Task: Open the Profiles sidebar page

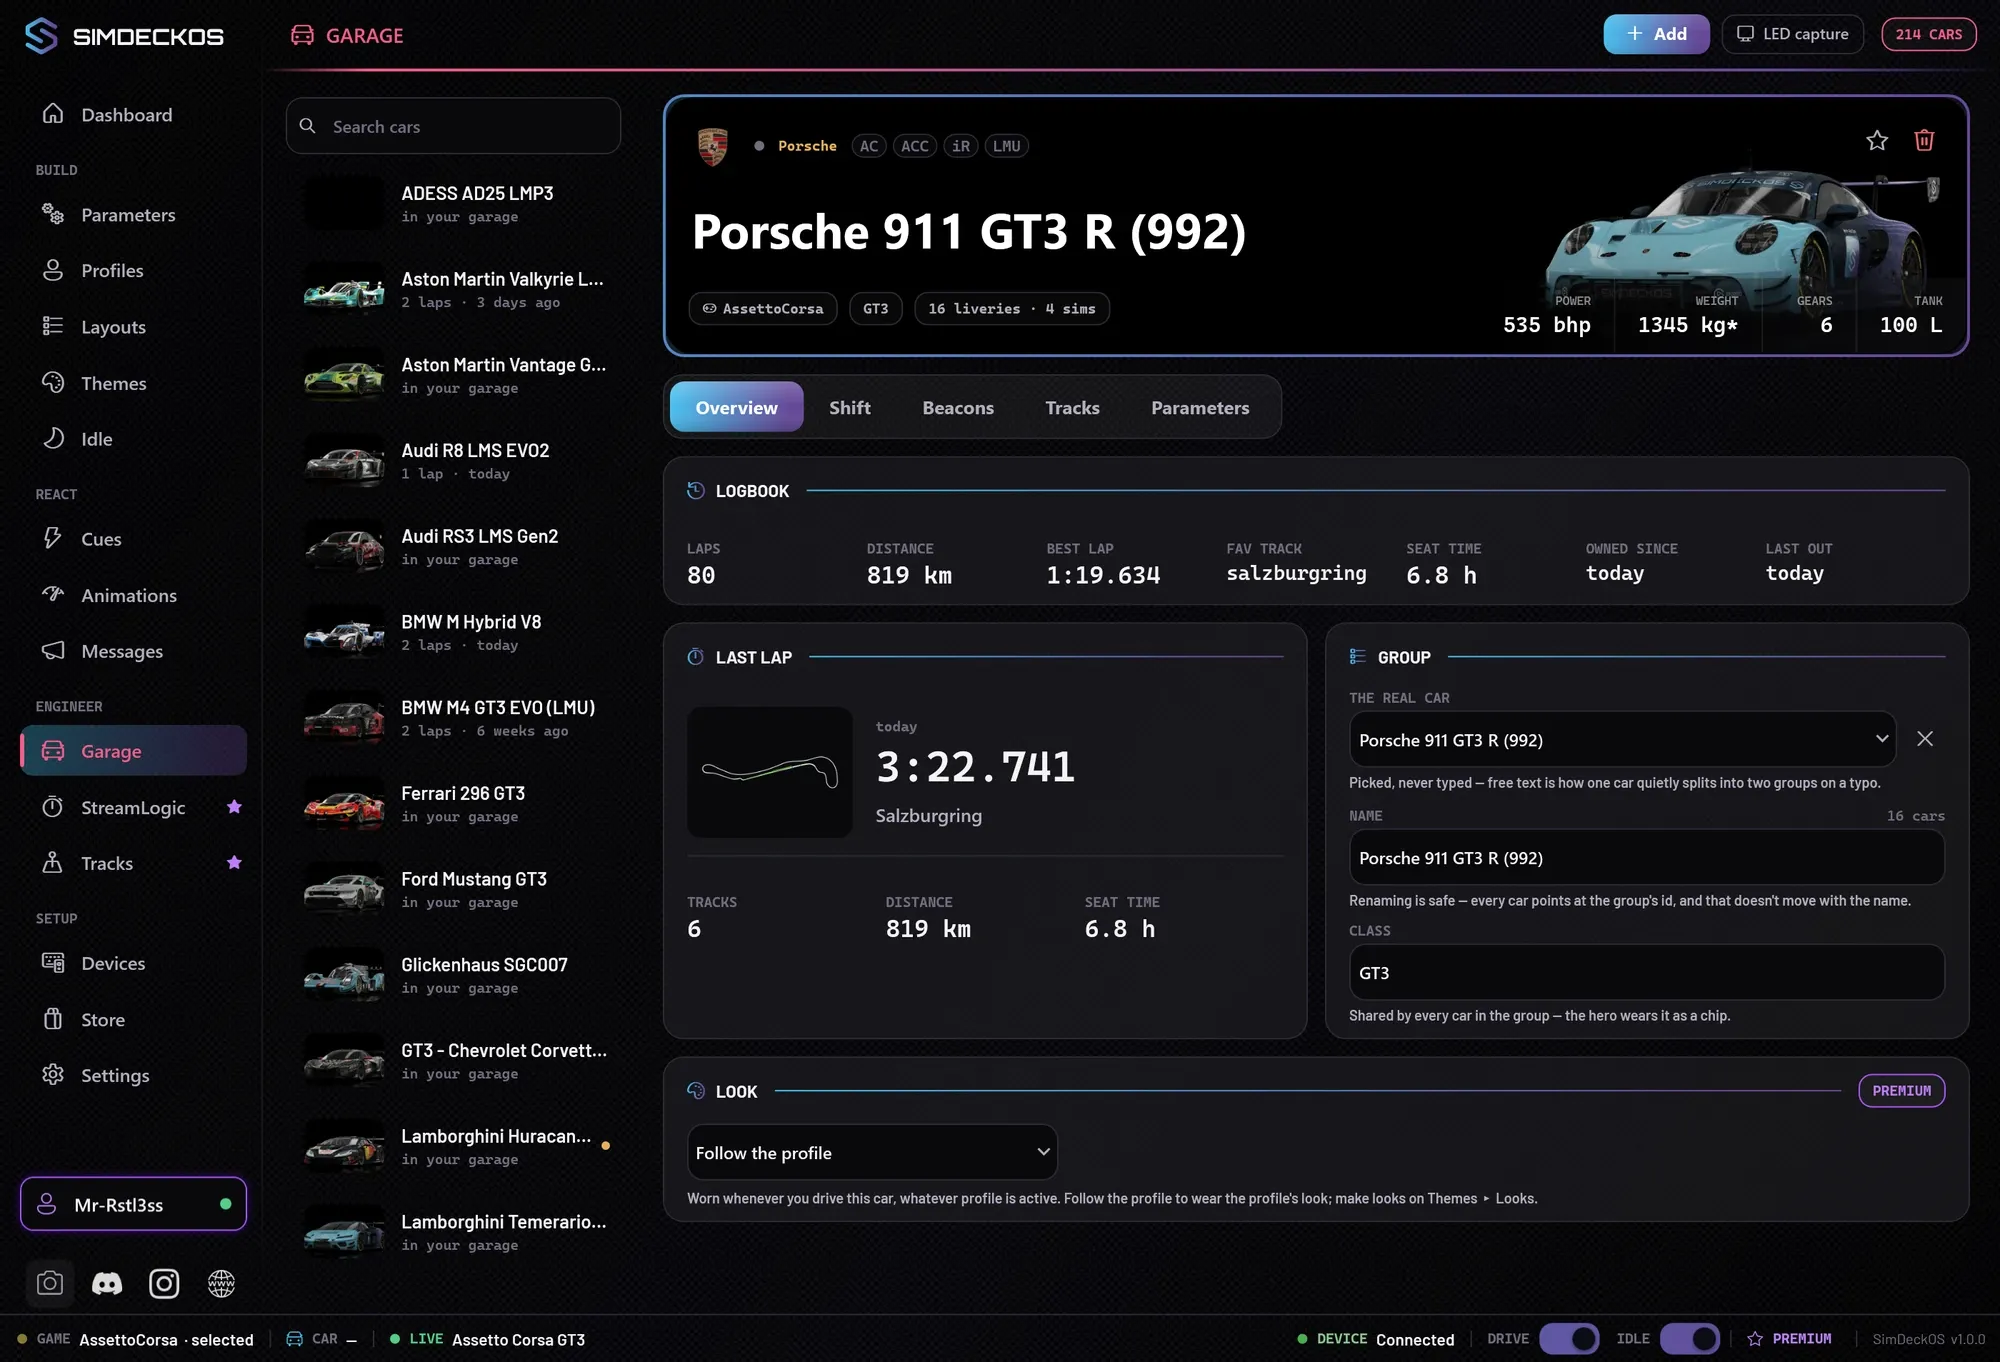Action: tap(133, 271)
